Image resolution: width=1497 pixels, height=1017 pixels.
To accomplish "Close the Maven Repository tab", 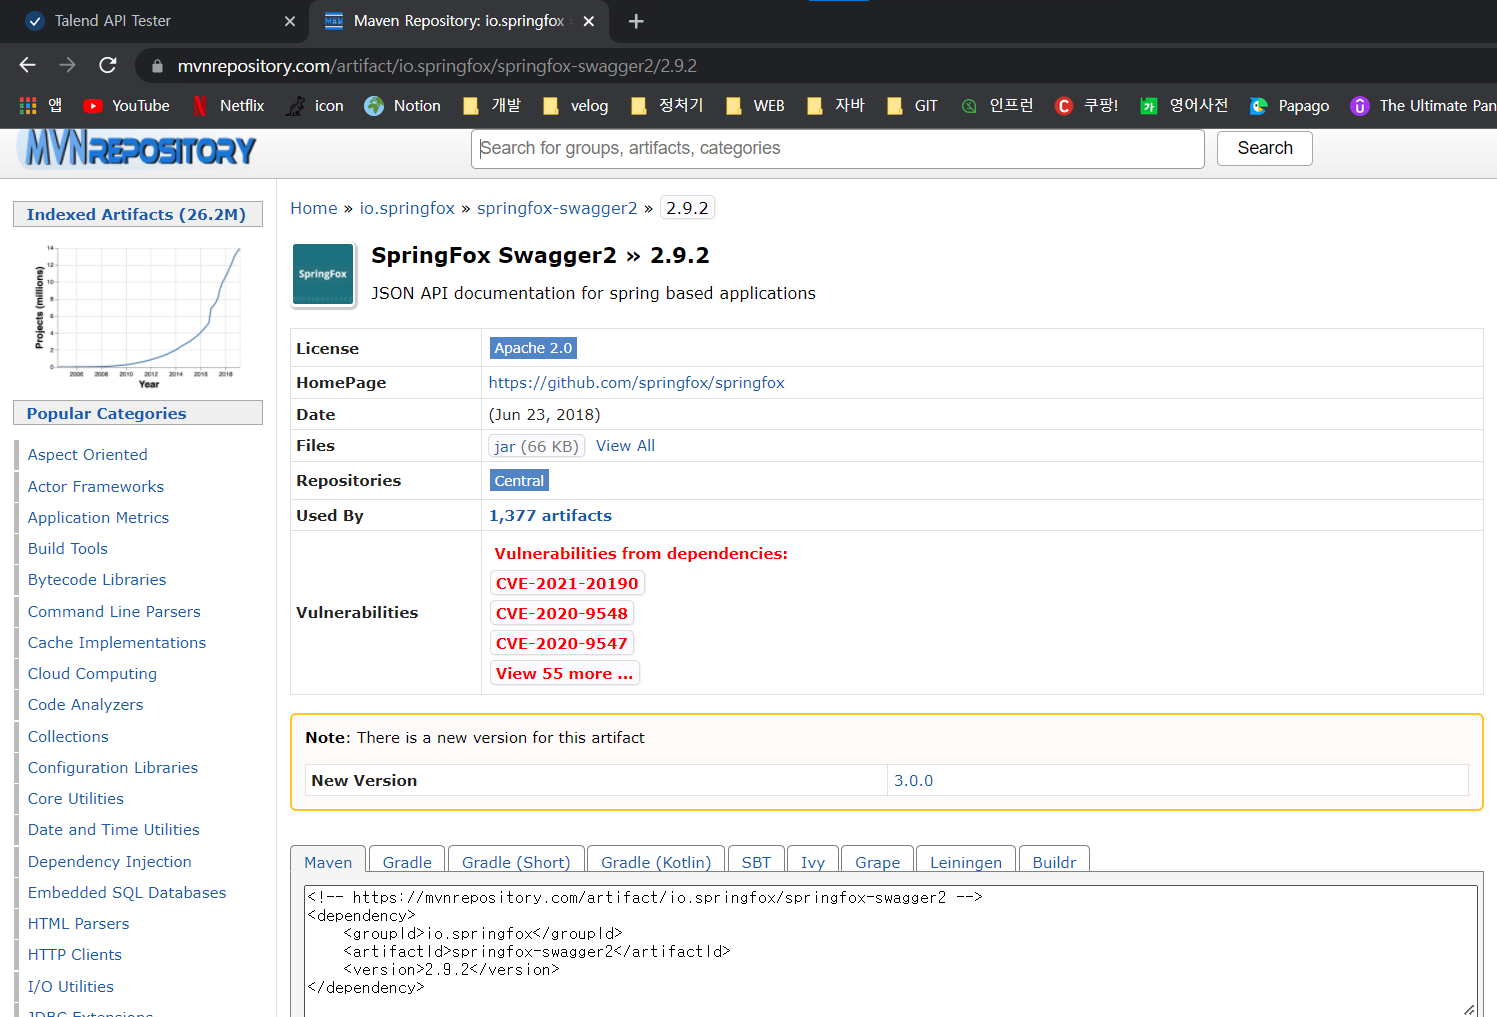I will (x=589, y=21).
